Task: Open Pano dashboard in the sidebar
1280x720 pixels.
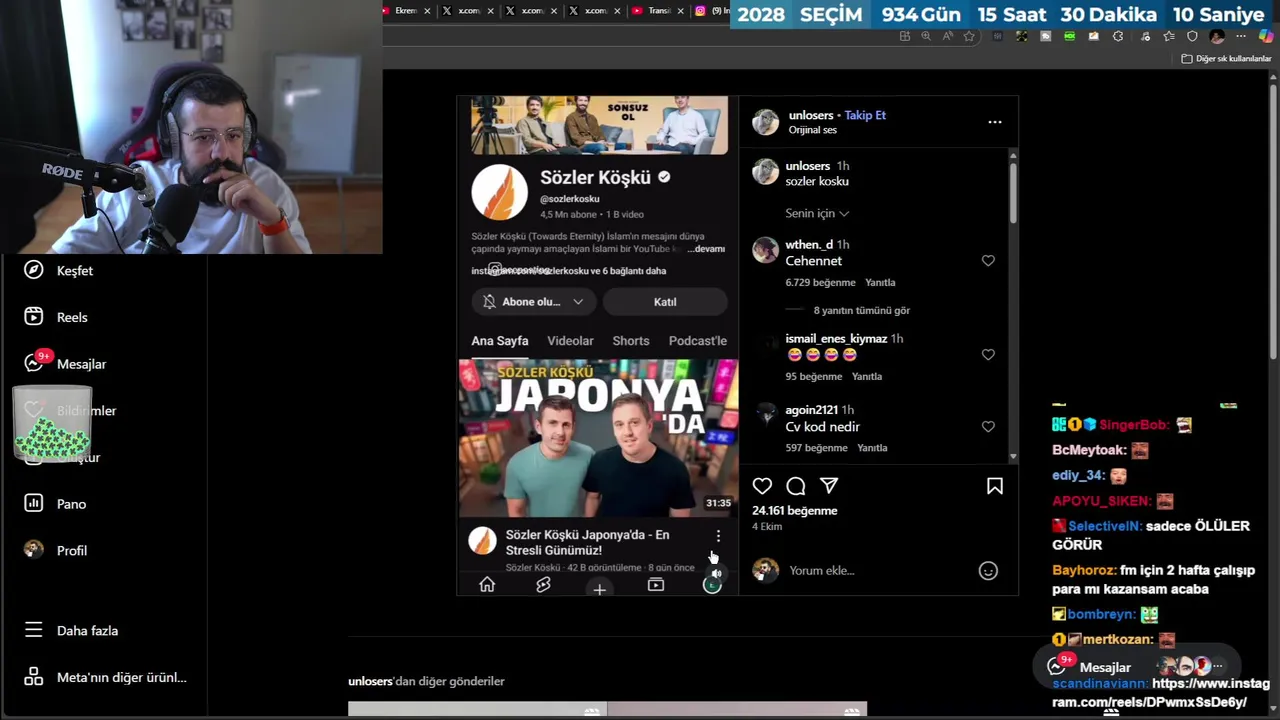Action: (x=56, y=504)
